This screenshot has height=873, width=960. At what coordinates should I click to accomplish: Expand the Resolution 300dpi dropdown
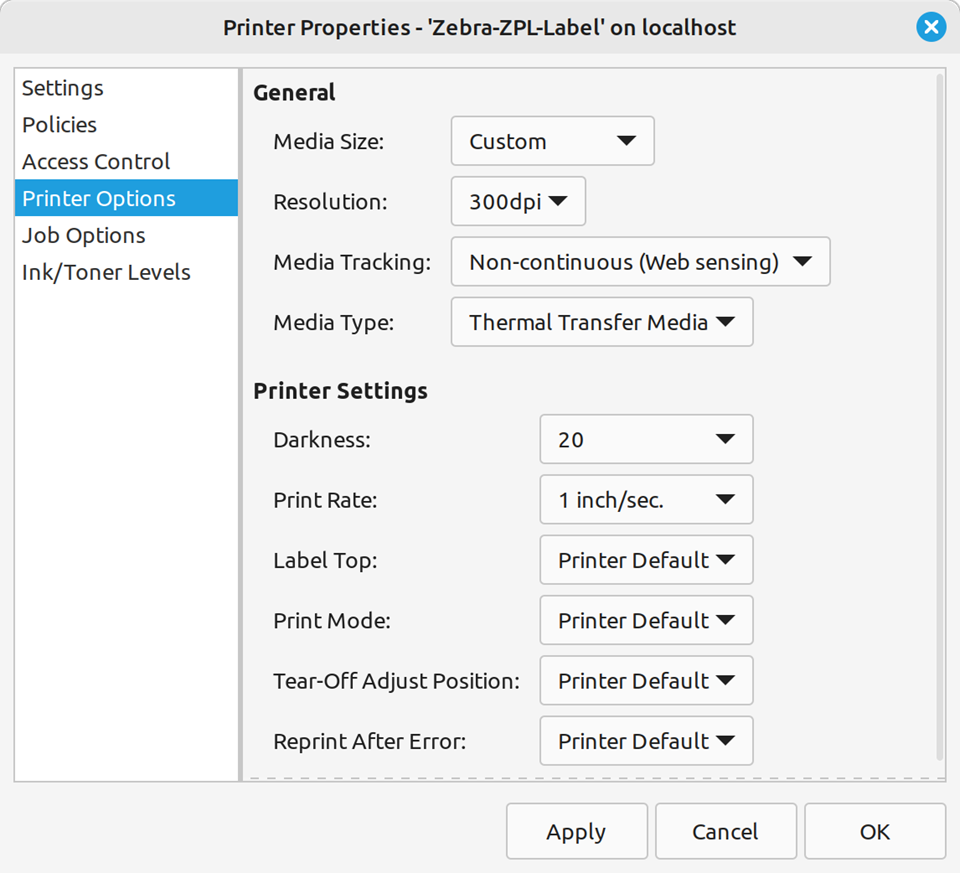518,202
